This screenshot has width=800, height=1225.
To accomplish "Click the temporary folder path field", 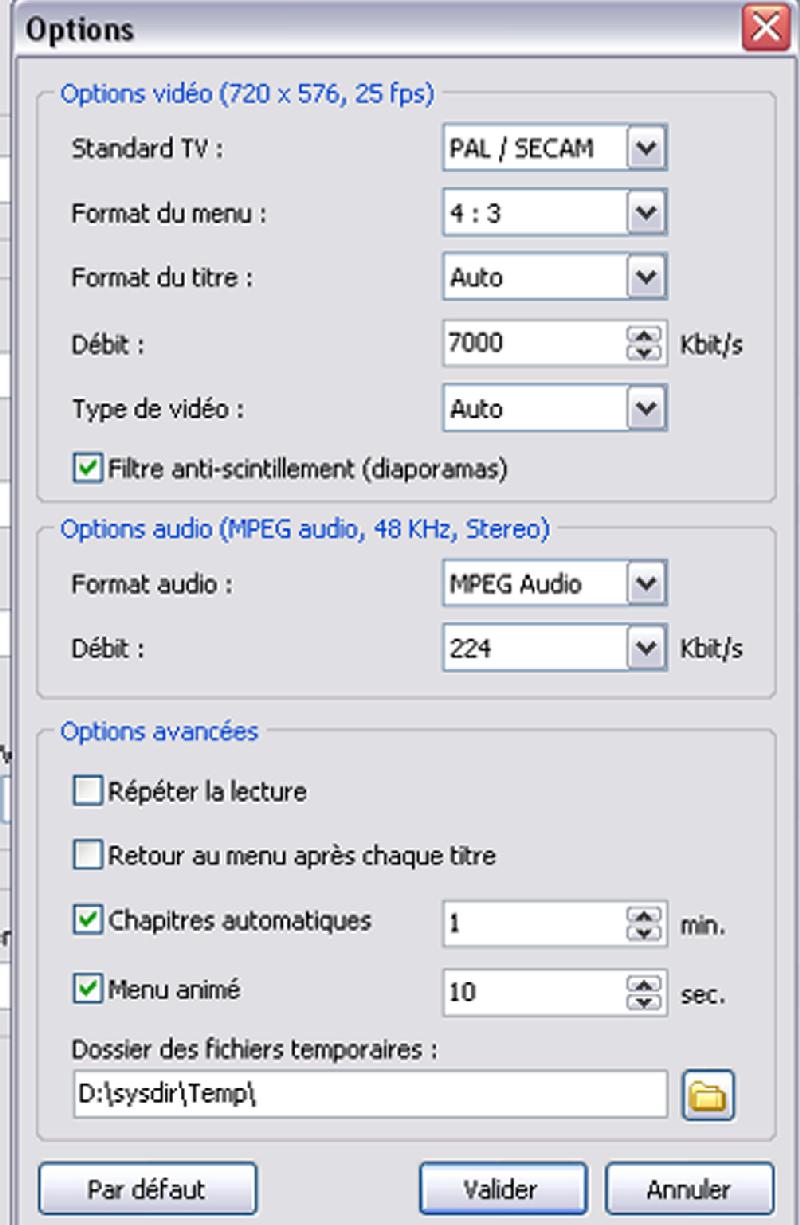I will pos(370,1095).
